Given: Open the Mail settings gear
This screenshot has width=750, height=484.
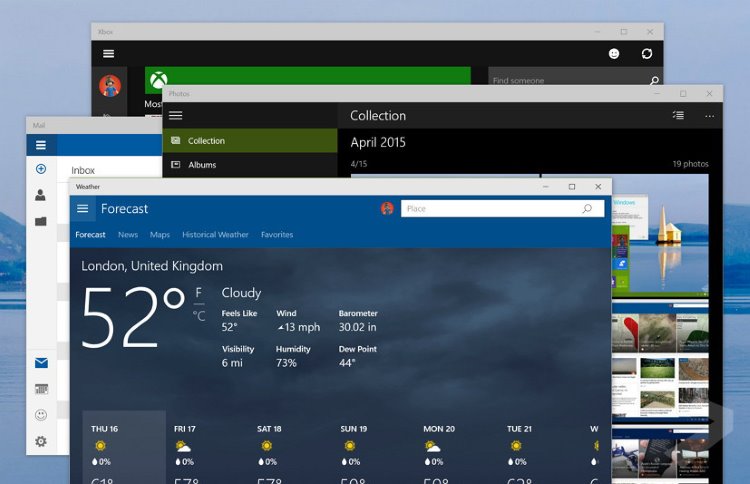Looking at the screenshot, I should pyautogui.click(x=41, y=441).
